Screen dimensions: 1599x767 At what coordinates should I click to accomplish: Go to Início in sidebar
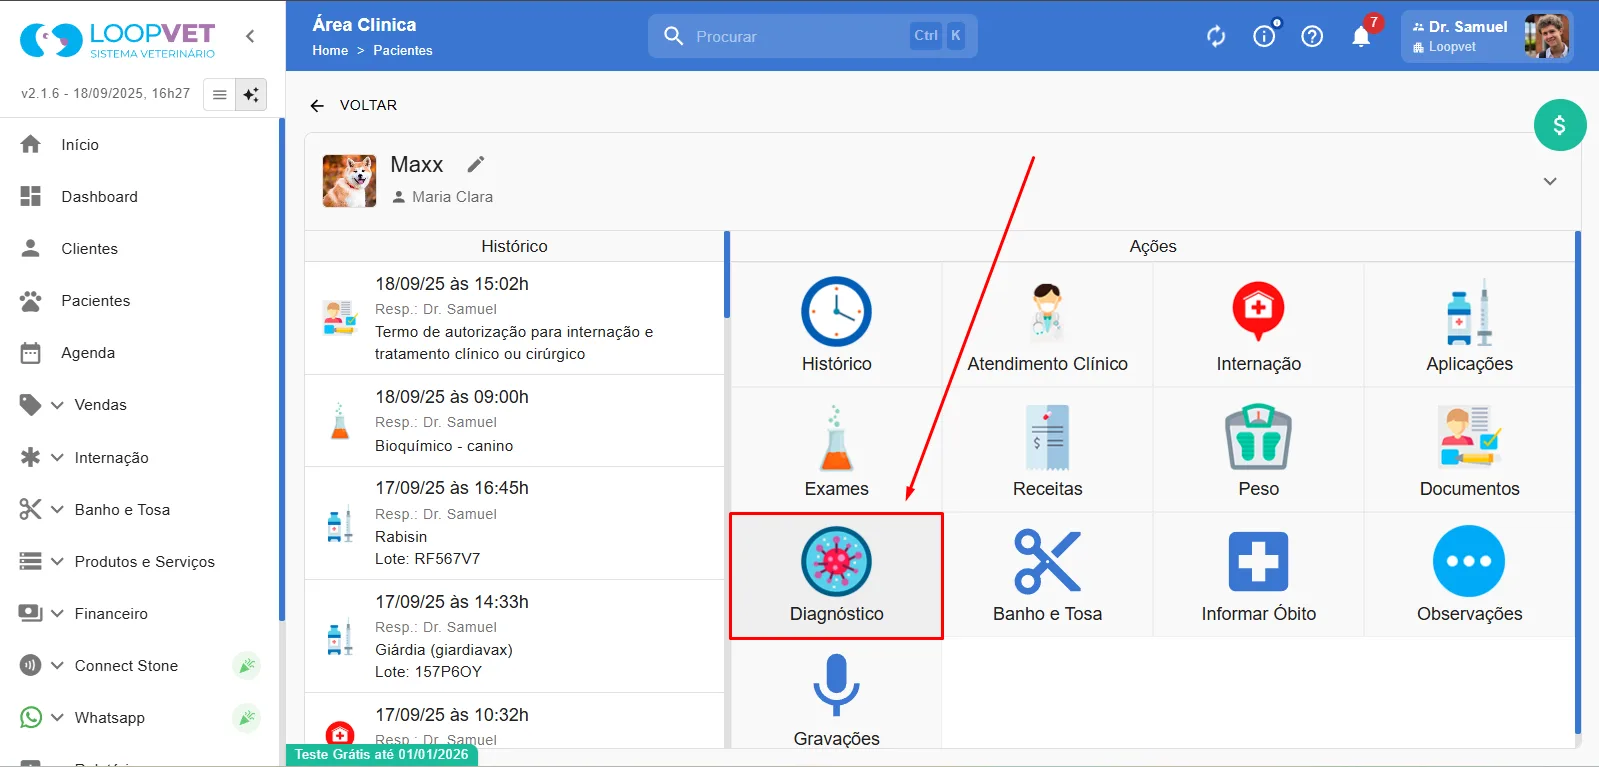click(x=140, y=144)
